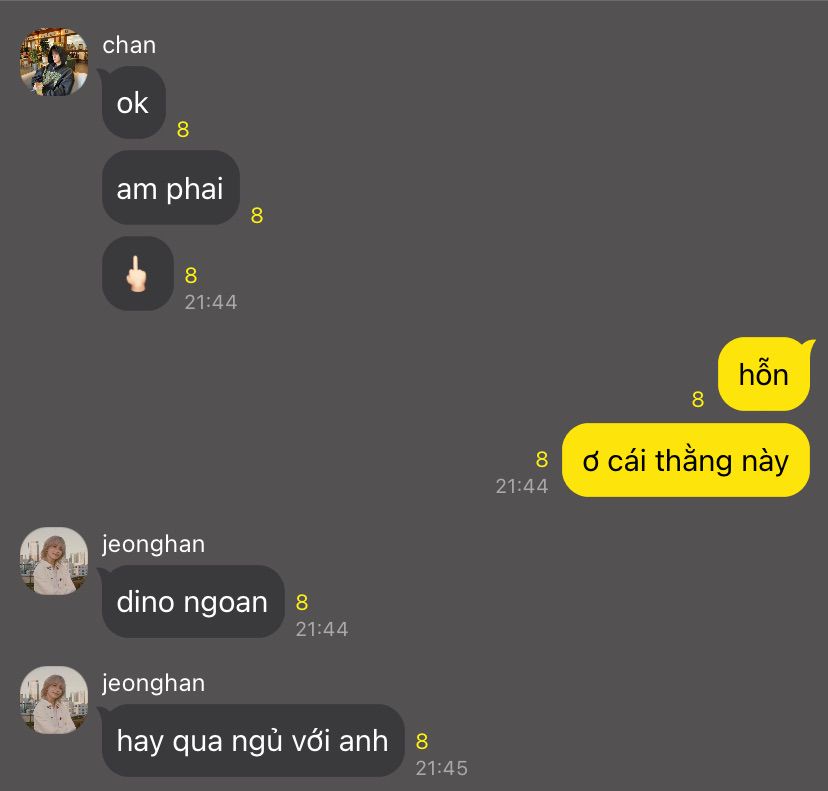The height and width of the screenshot is (791, 828).
Task: Select the 'am phai' message bubble
Action: (x=171, y=187)
